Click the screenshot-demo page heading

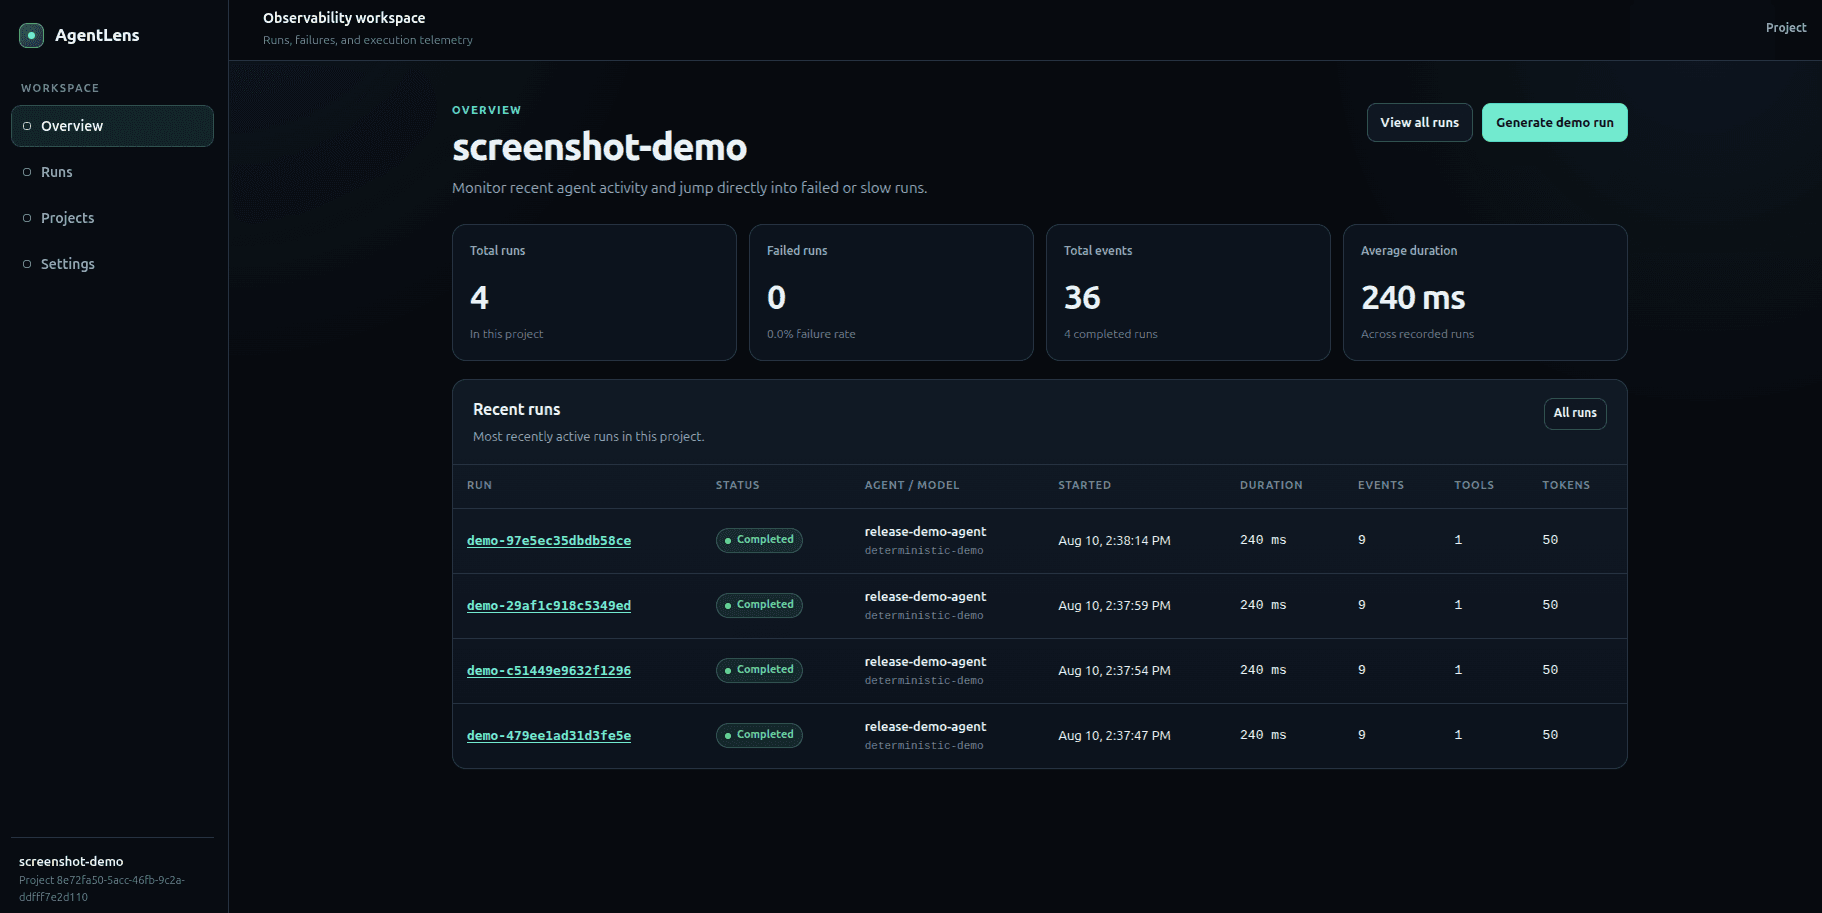(599, 148)
